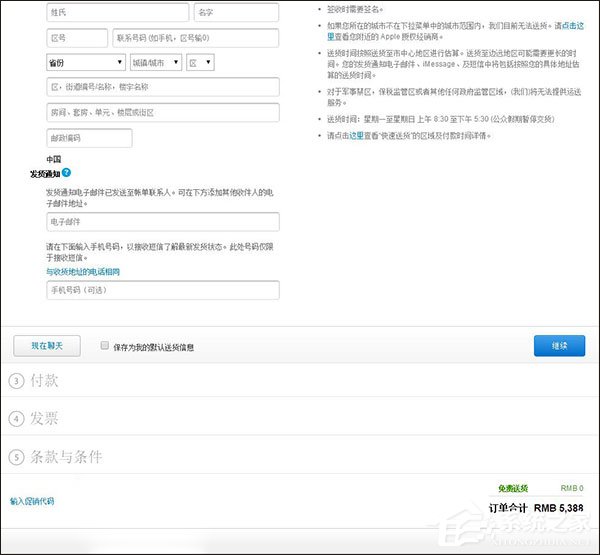Focus the 姓氏 last name field
600x555 pixels.
[118, 12]
